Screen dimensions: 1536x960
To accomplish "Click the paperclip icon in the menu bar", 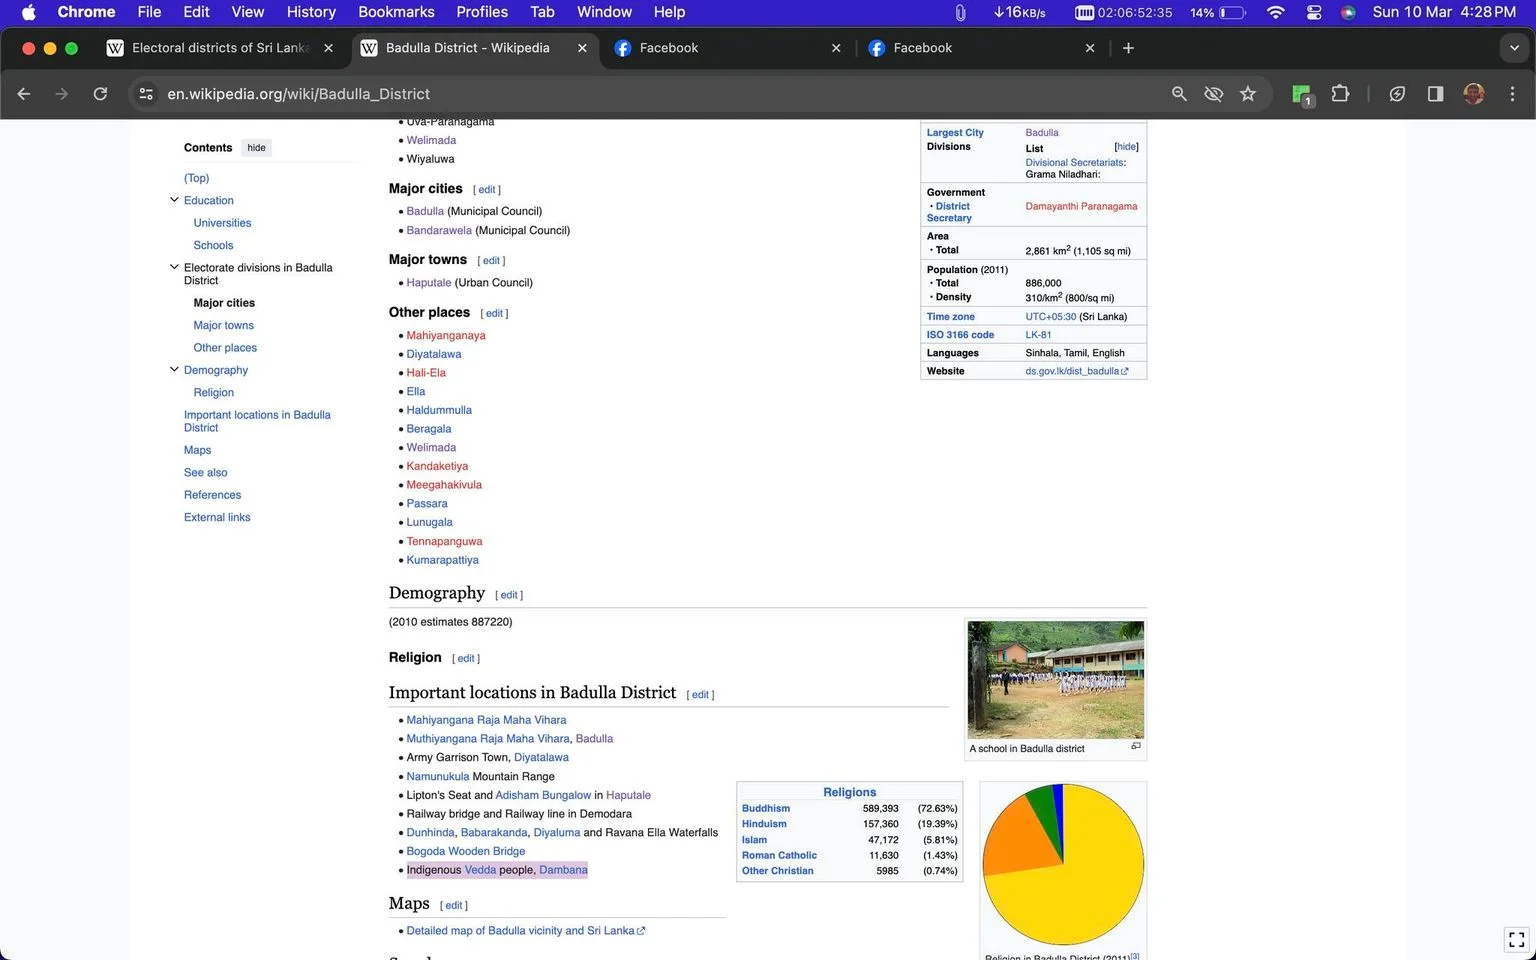I will [x=960, y=12].
